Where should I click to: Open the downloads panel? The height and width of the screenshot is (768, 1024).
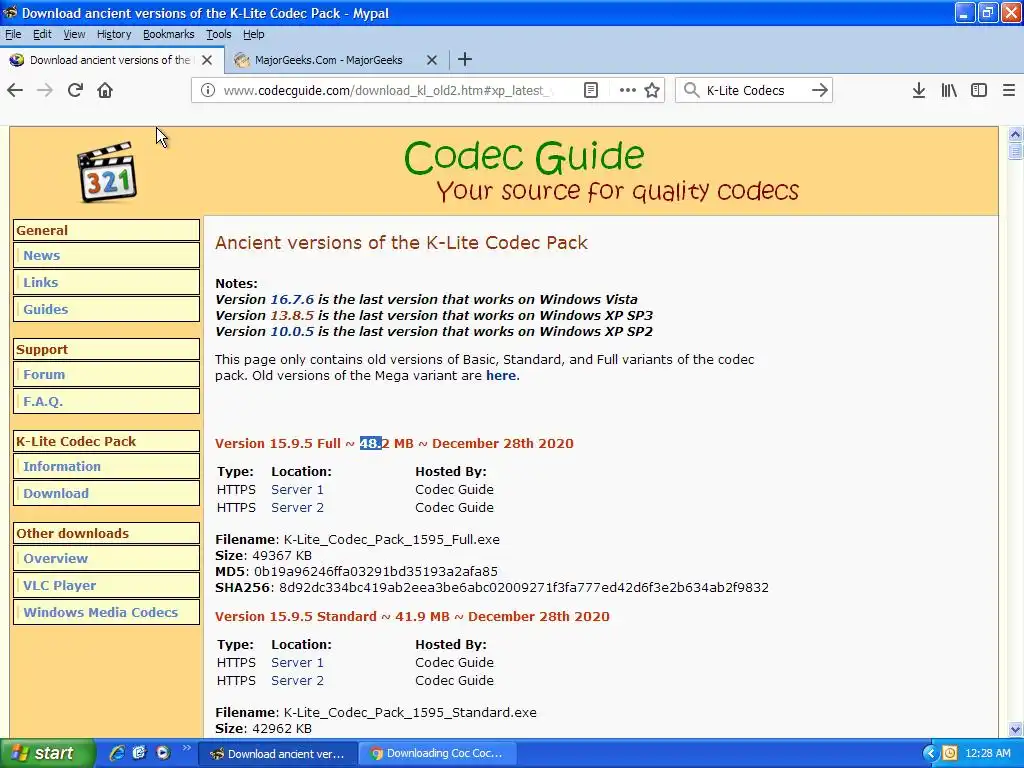click(x=919, y=90)
